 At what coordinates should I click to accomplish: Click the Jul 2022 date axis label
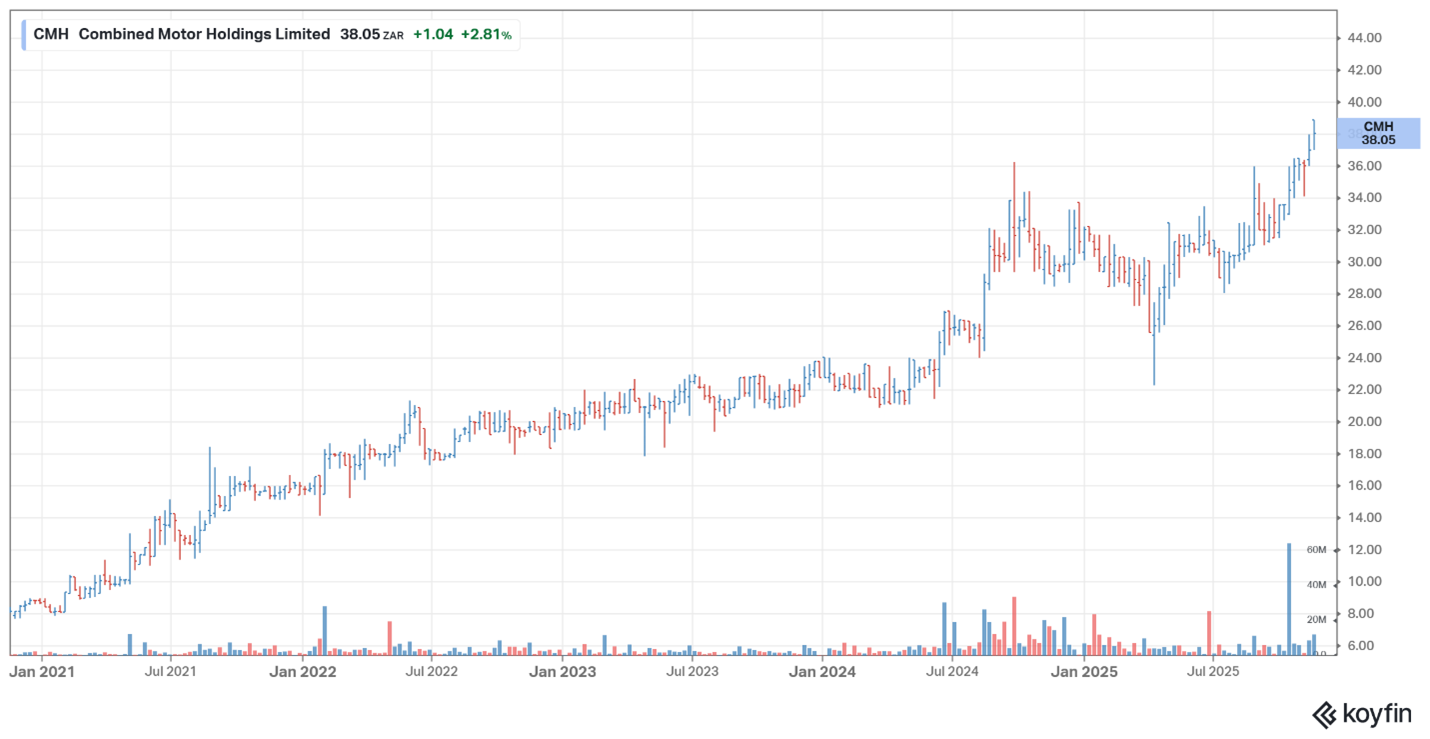(x=431, y=671)
